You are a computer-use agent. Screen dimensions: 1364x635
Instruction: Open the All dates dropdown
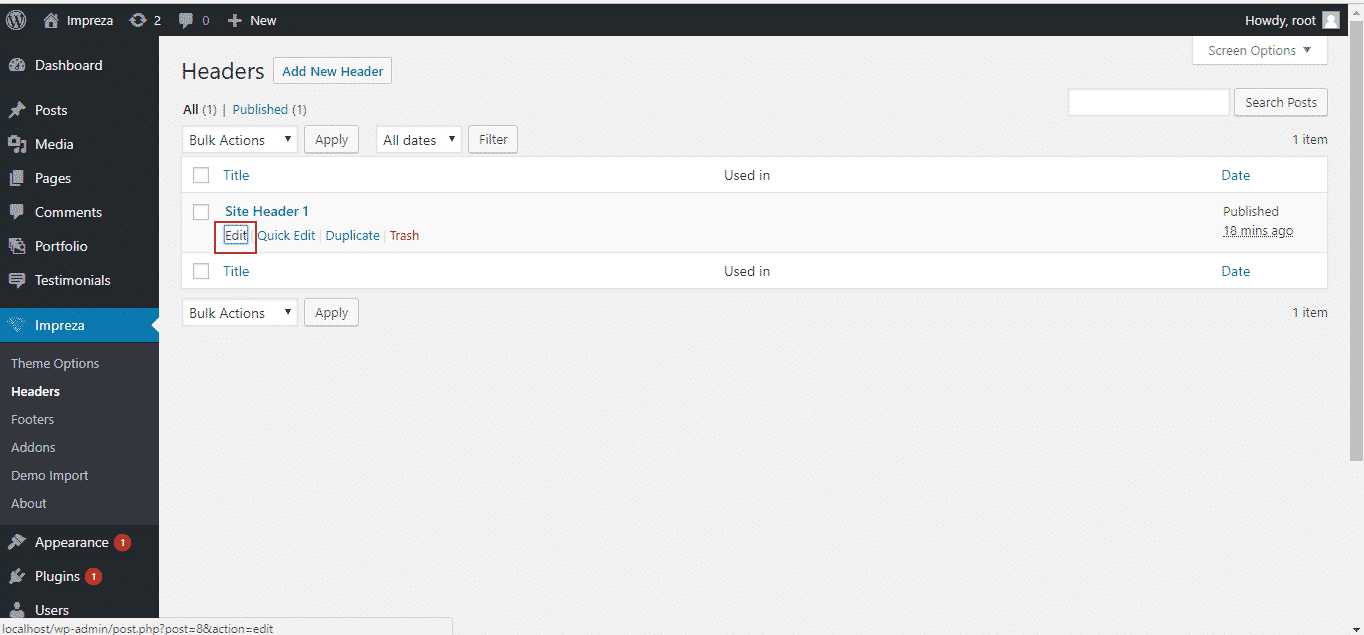pyautogui.click(x=418, y=140)
